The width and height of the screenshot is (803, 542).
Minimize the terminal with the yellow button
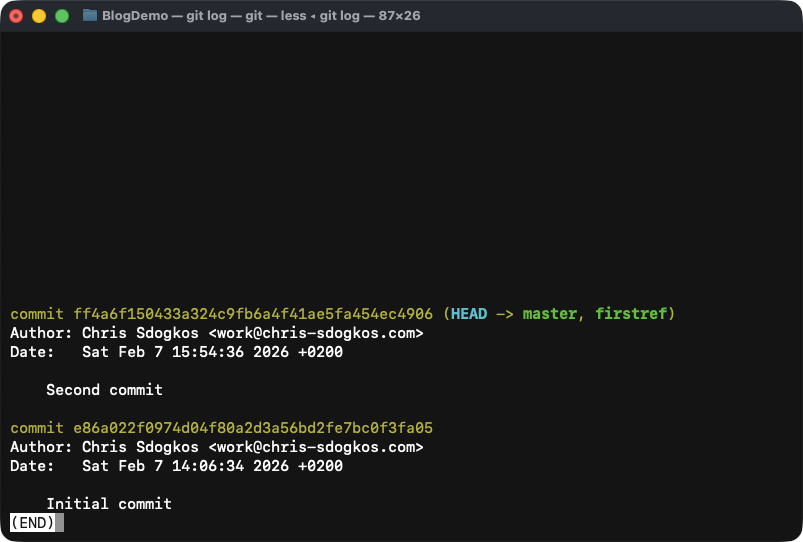(x=39, y=16)
